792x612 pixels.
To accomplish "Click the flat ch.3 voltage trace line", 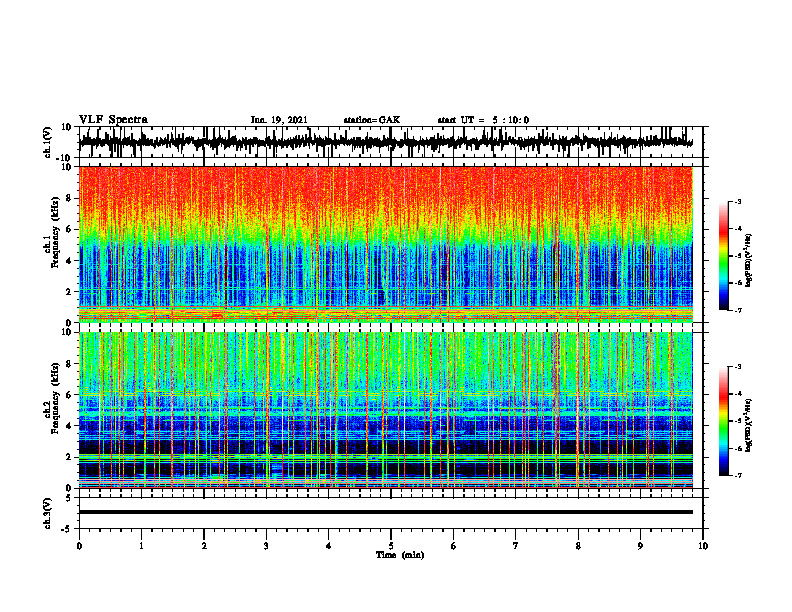I will pyautogui.click(x=385, y=512).
